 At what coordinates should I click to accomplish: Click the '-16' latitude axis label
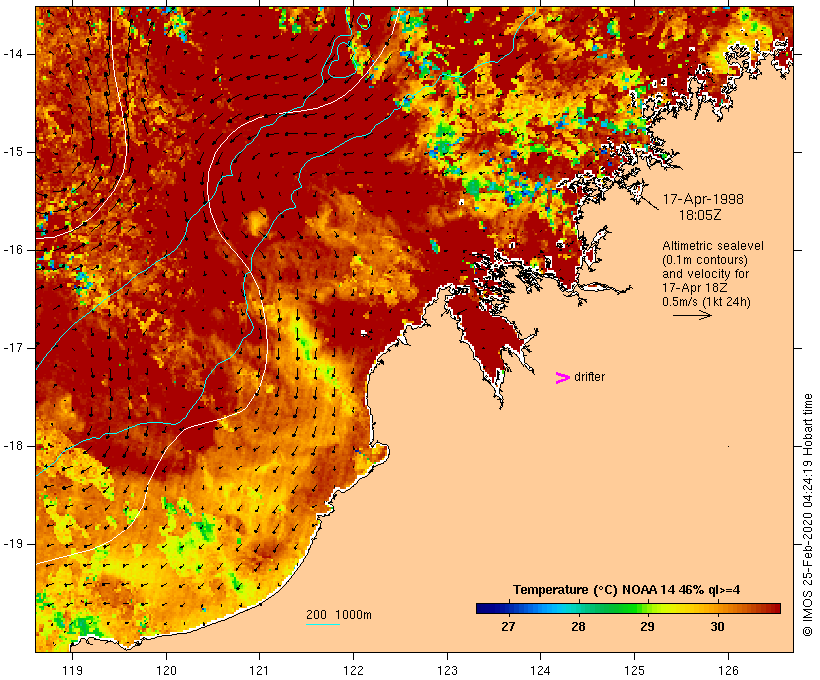(12, 250)
